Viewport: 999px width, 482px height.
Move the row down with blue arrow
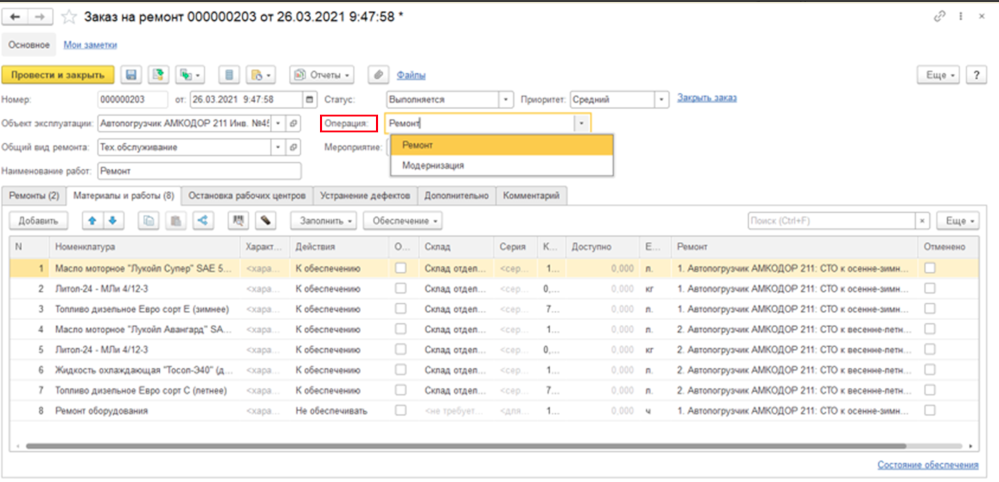[x=113, y=220]
